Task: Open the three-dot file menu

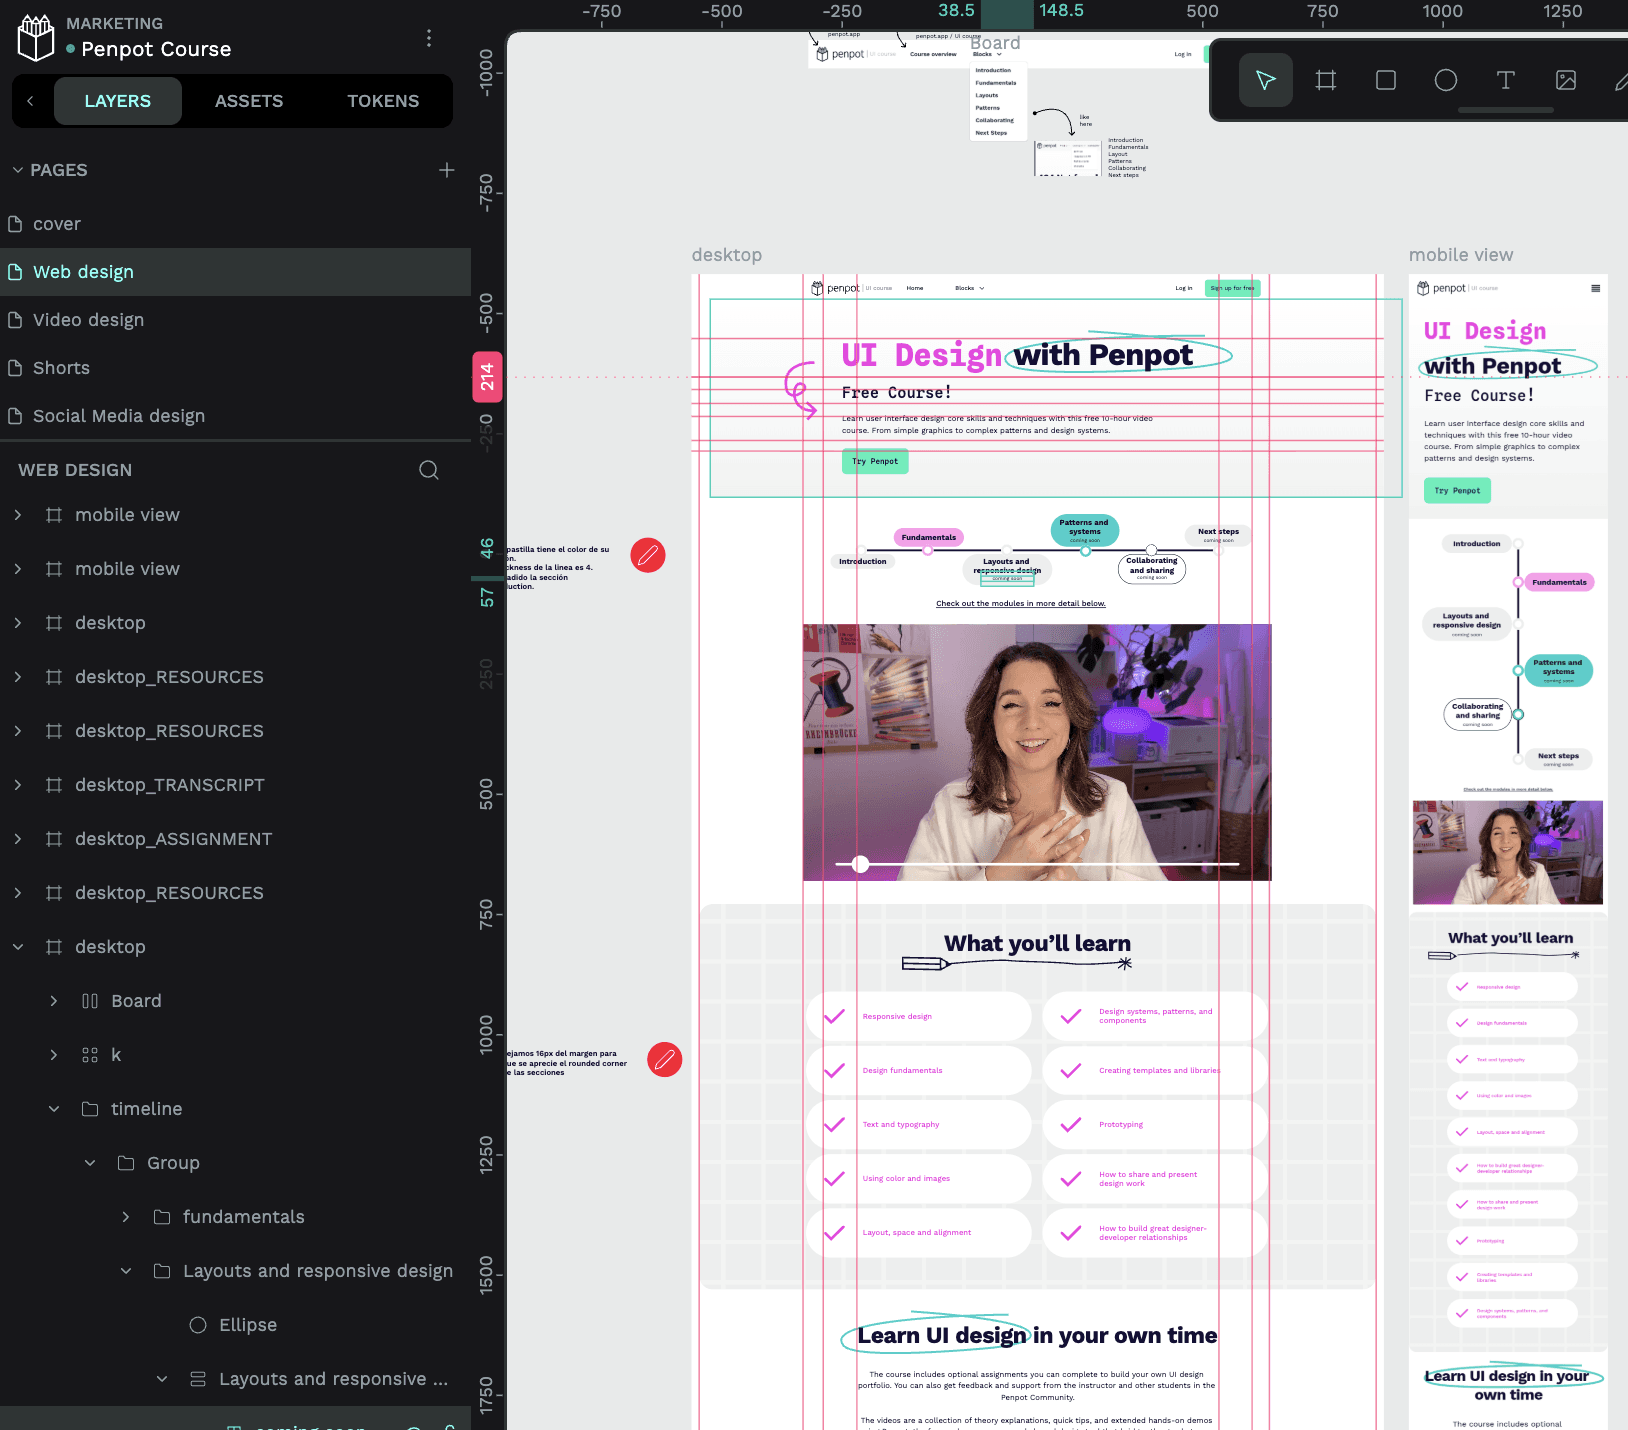Action: (429, 38)
